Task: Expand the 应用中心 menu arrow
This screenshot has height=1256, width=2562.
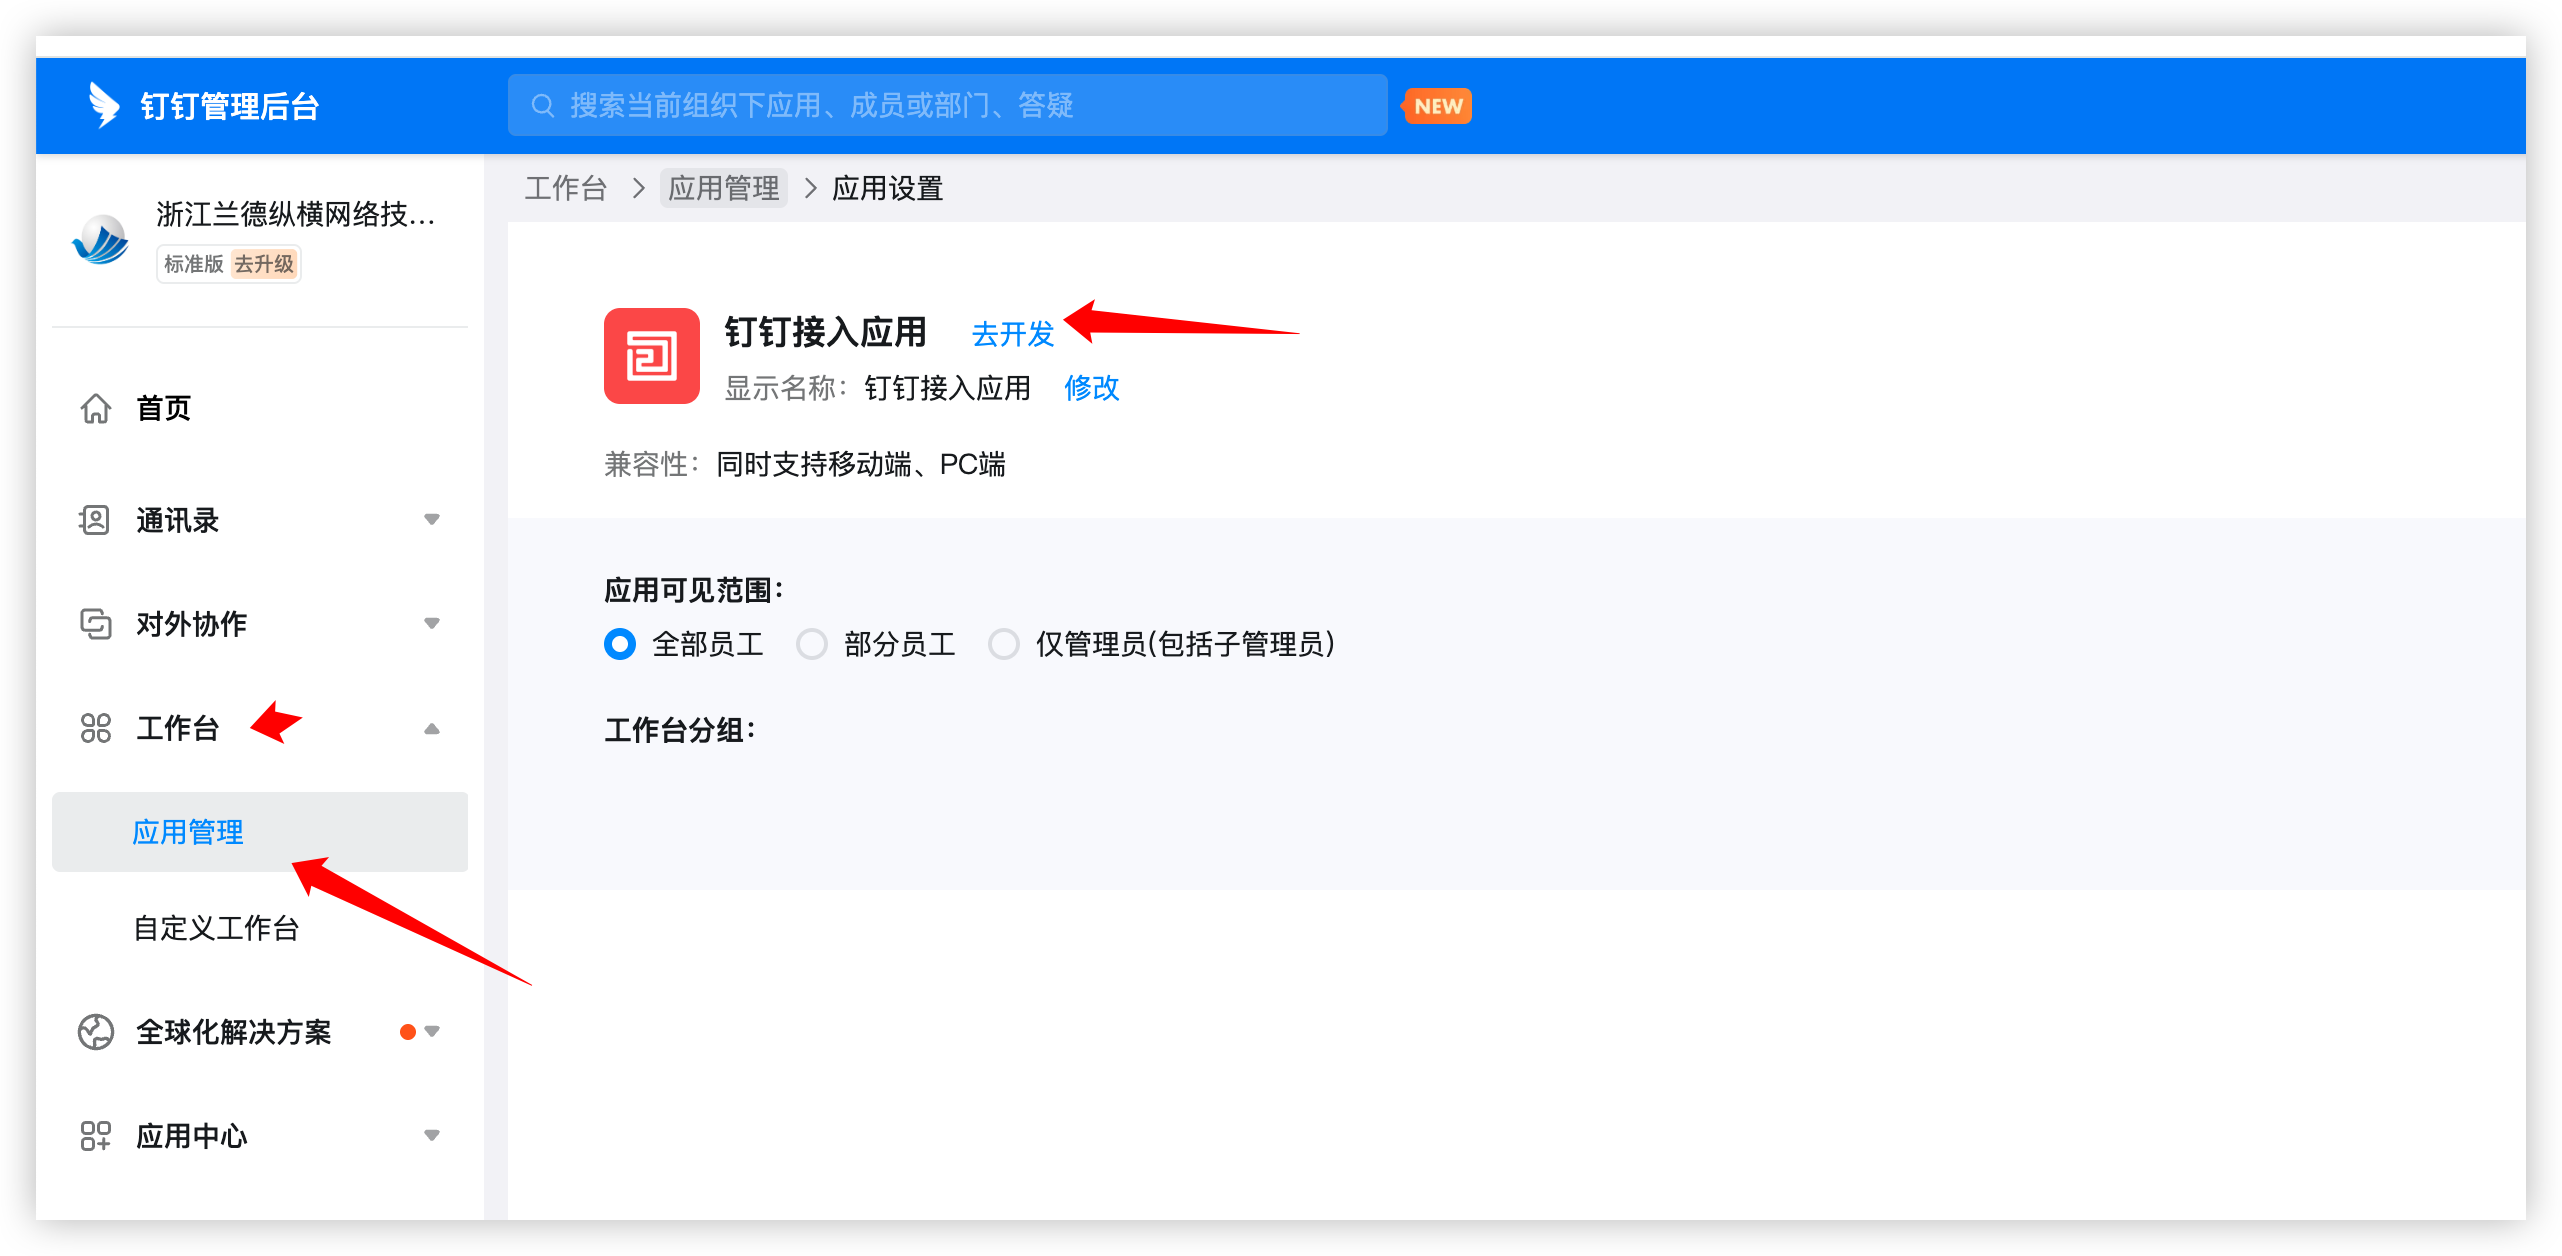Action: (432, 1136)
